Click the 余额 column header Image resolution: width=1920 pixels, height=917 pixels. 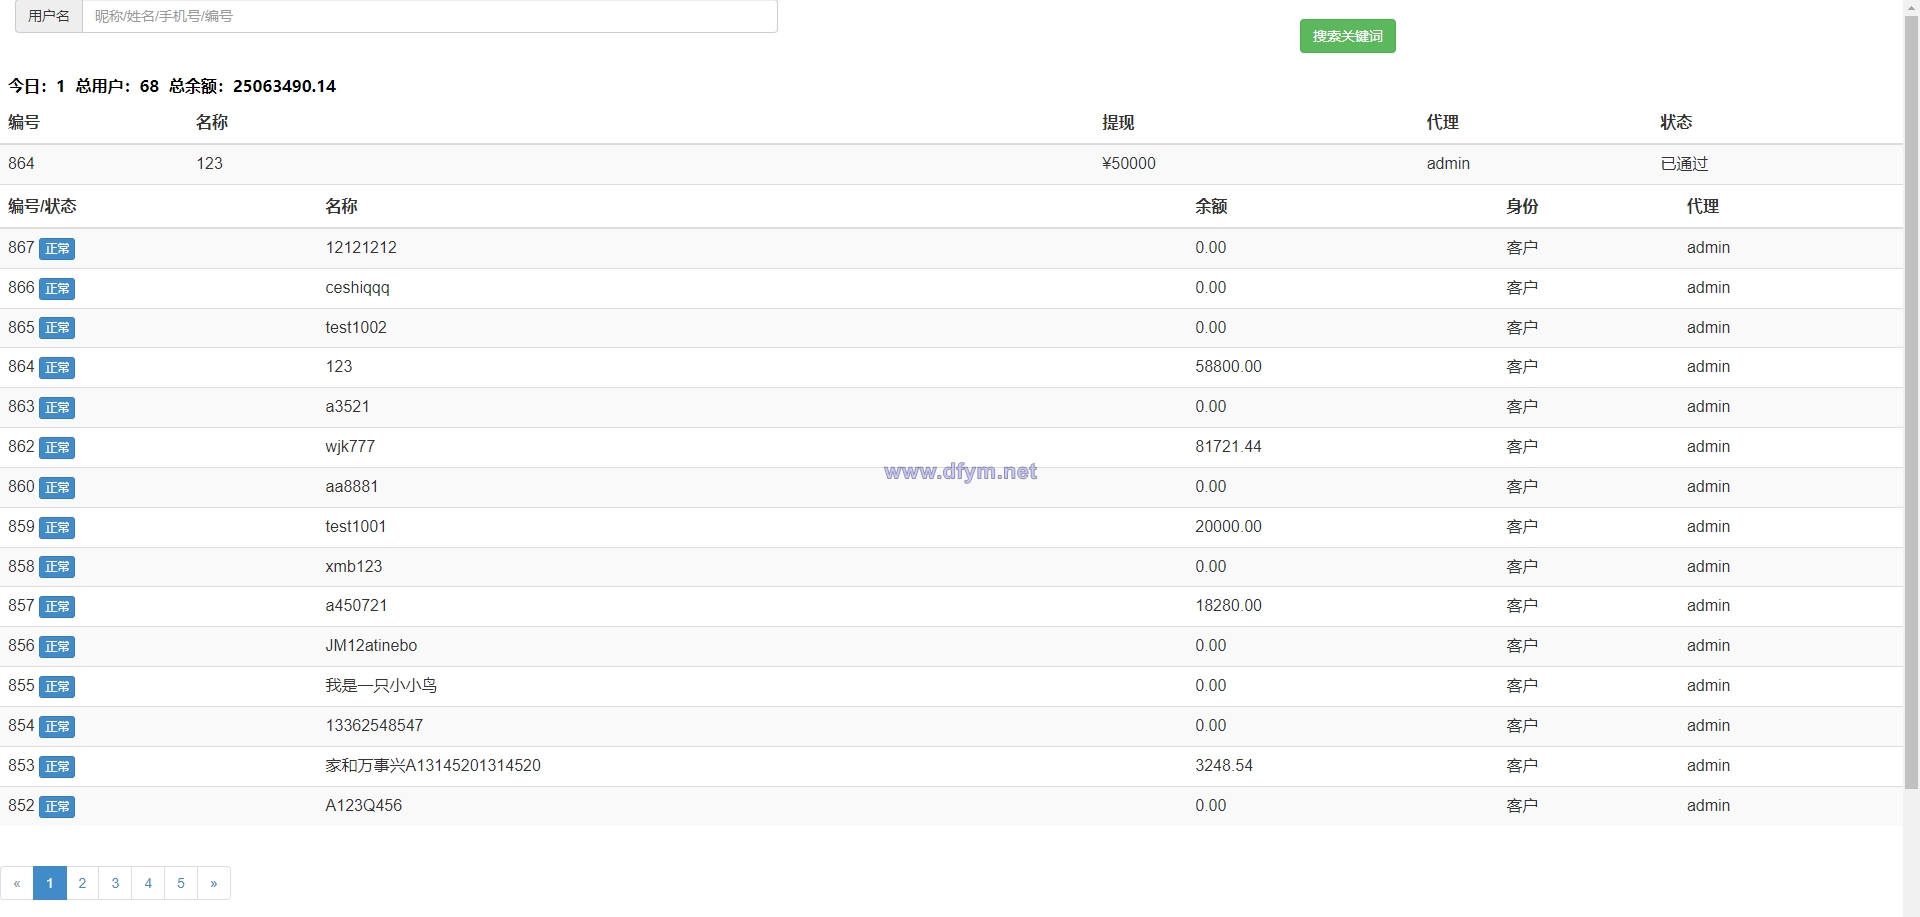click(1211, 206)
